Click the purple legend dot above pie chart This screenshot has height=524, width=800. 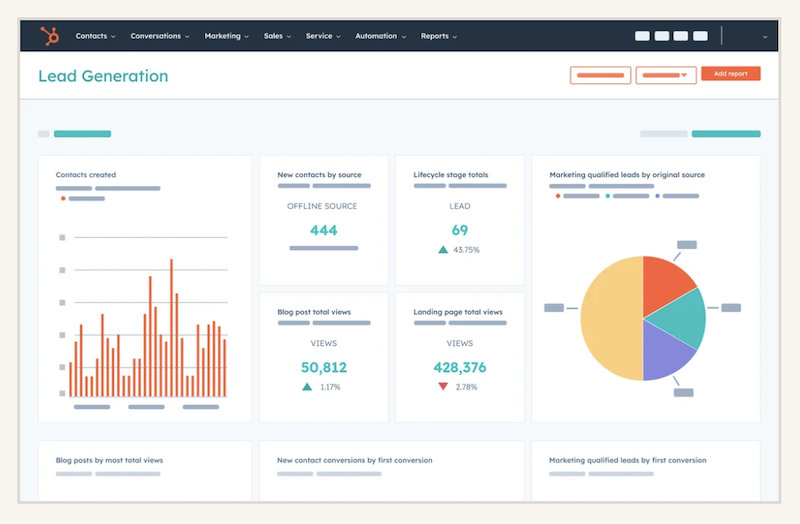click(x=656, y=196)
